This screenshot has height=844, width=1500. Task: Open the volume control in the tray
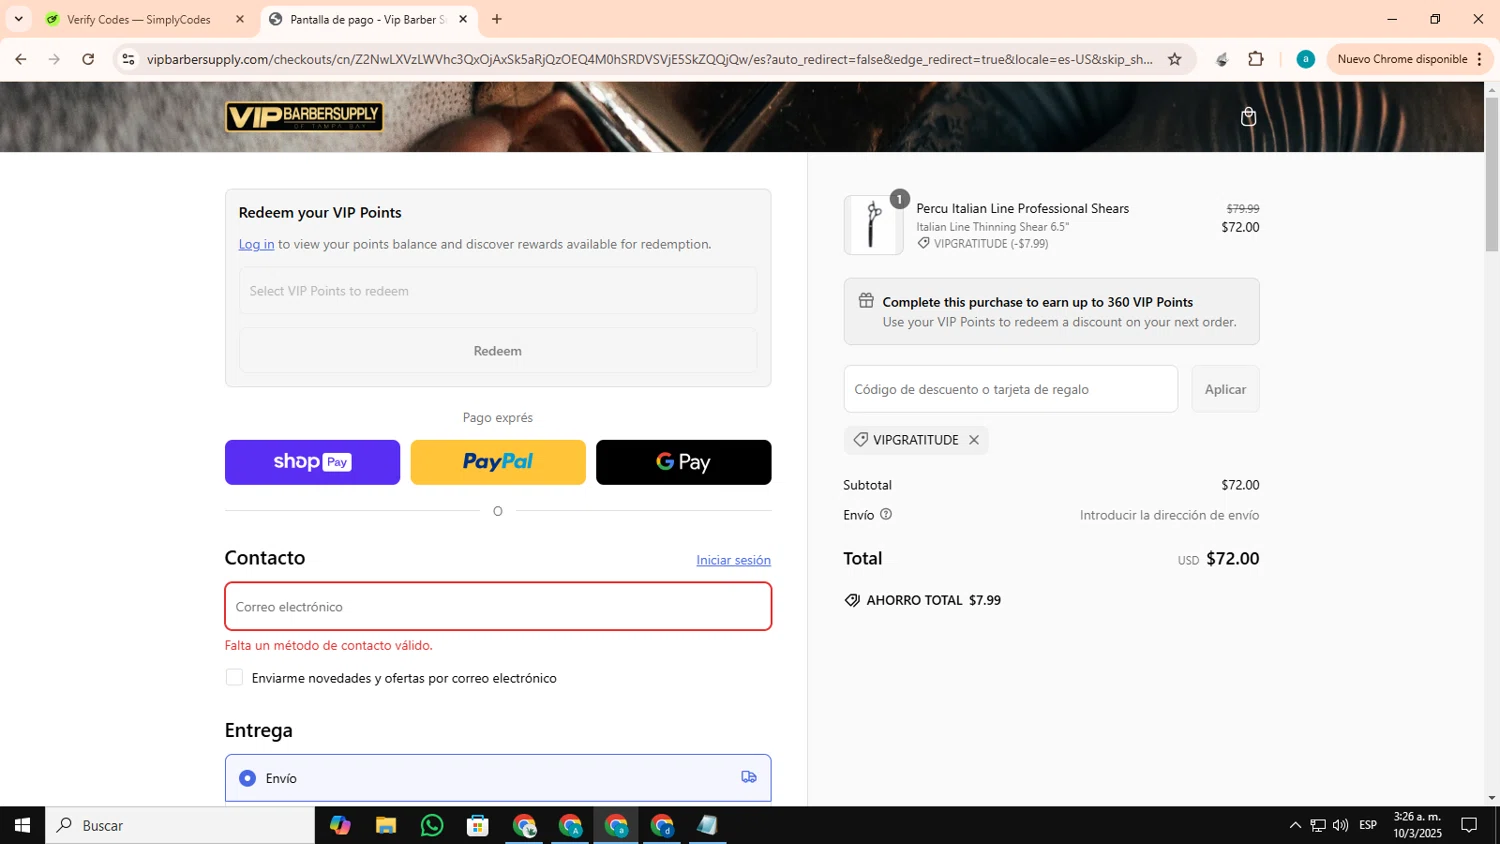point(1340,825)
